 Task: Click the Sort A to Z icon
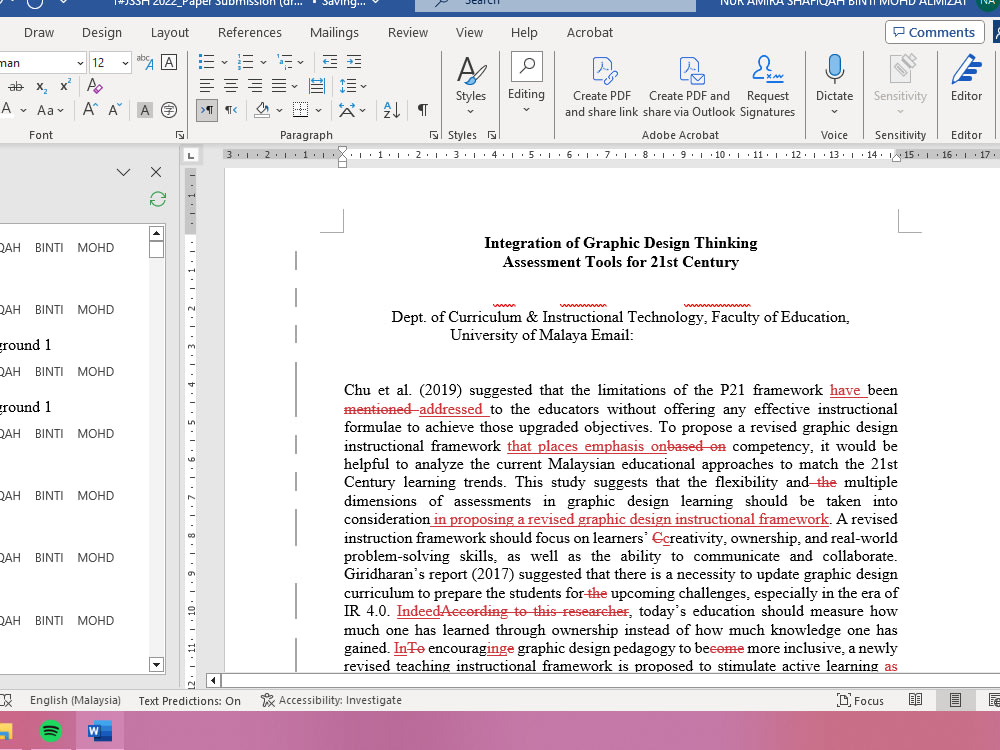(x=392, y=110)
